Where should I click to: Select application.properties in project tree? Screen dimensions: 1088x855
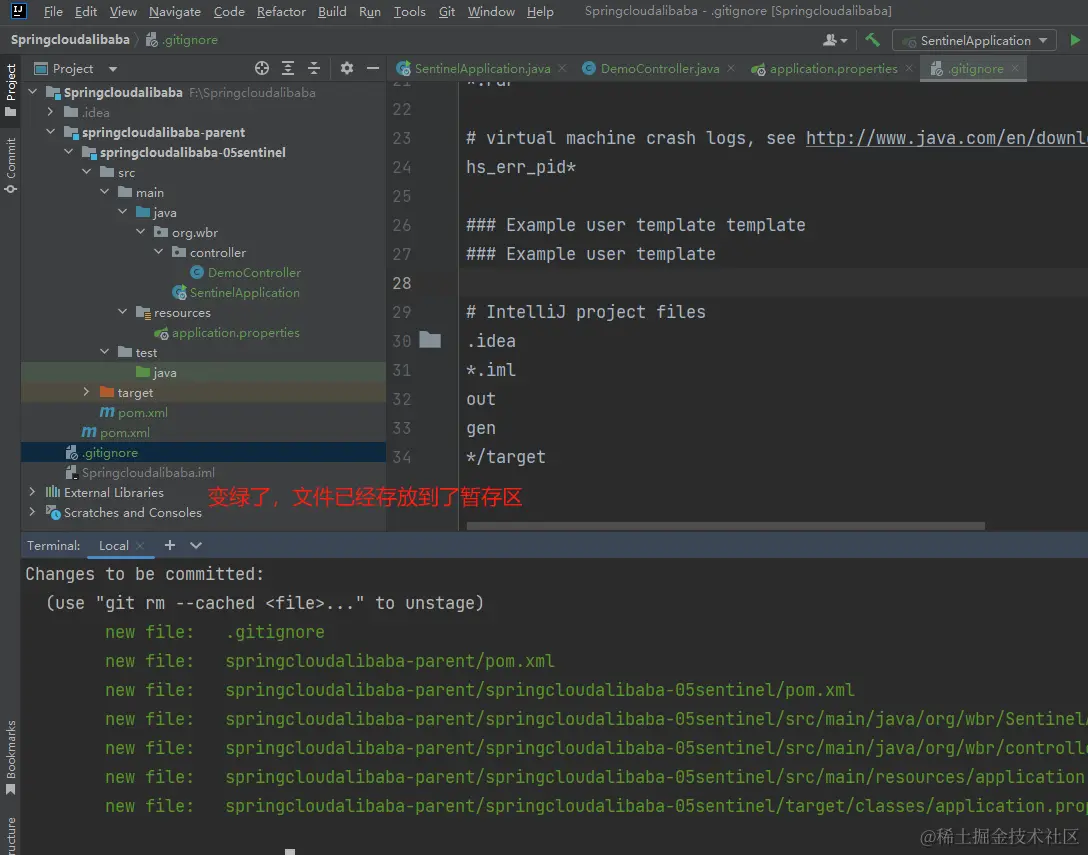tap(228, 332)
